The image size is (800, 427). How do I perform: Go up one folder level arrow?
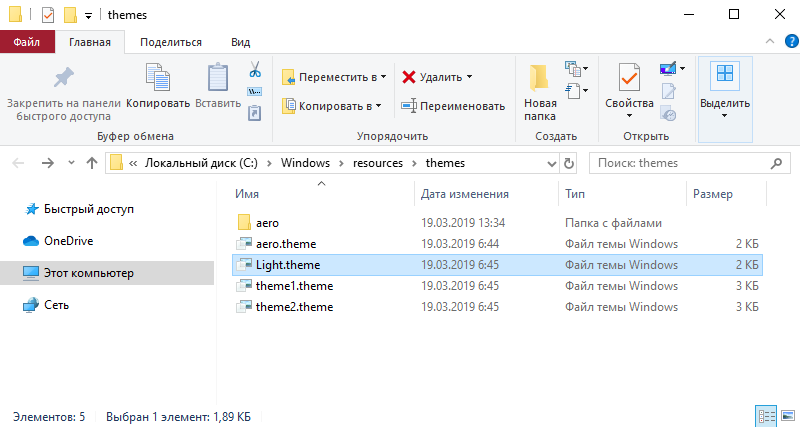click(92, 163)
